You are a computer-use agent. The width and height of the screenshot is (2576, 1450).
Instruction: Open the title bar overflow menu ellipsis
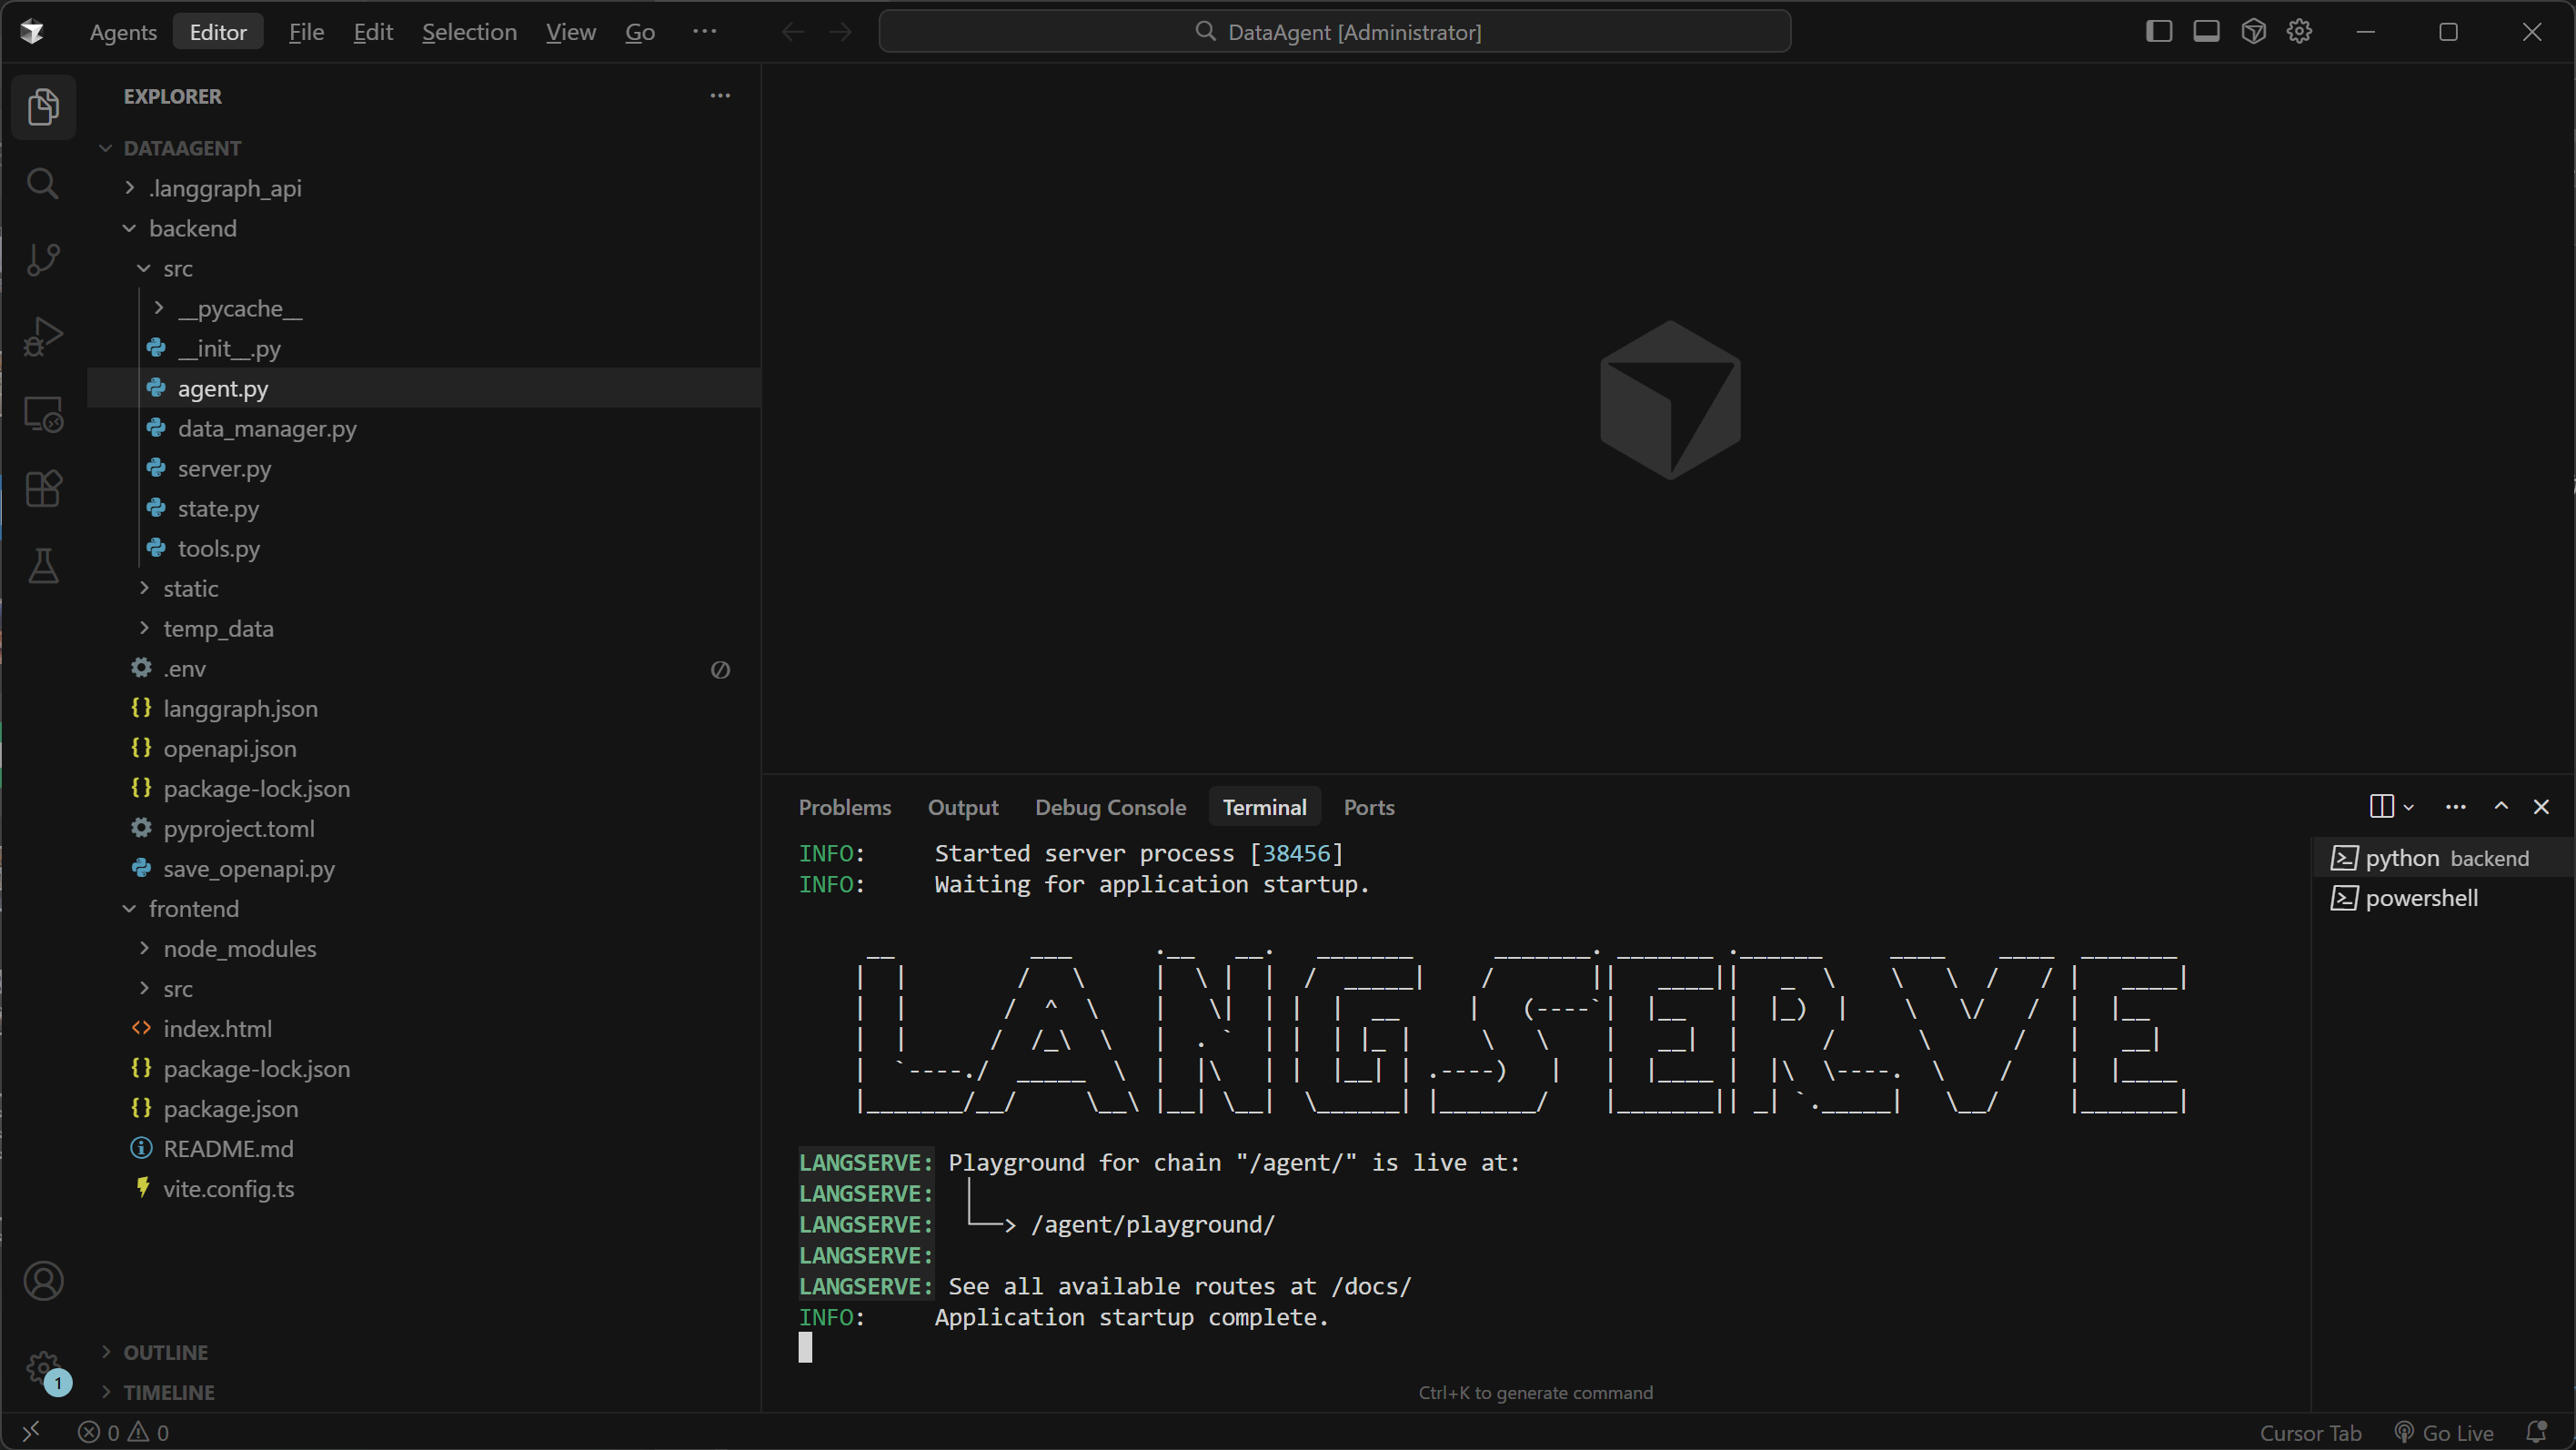(x=704, y=32)
